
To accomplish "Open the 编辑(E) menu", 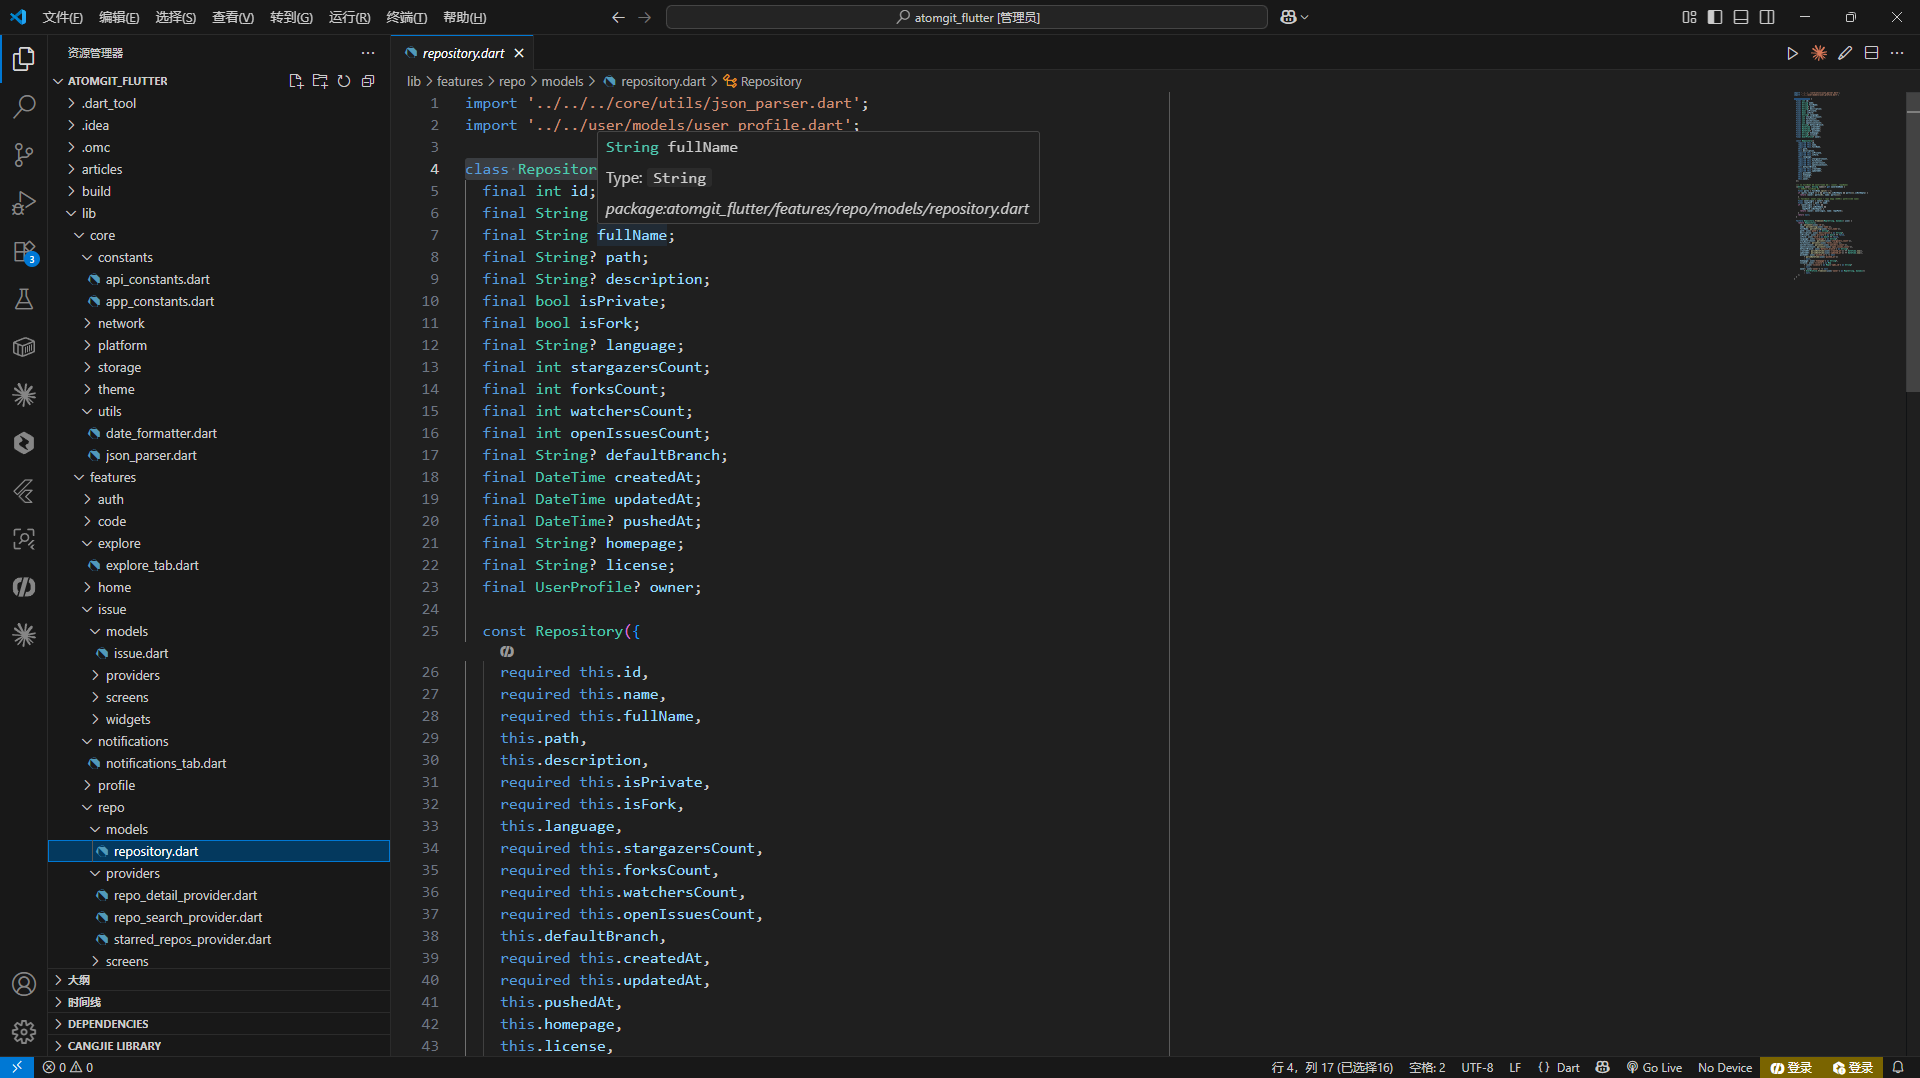I will (x=119, y=17).
